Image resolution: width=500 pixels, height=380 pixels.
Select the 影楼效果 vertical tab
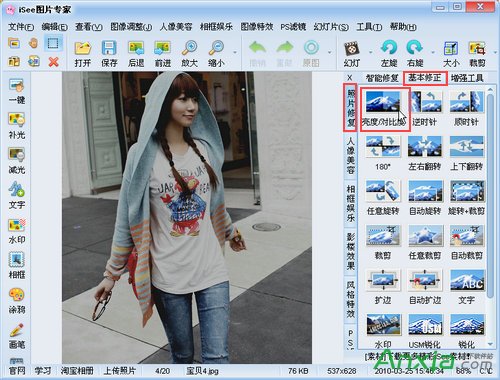tap(350, 251)
